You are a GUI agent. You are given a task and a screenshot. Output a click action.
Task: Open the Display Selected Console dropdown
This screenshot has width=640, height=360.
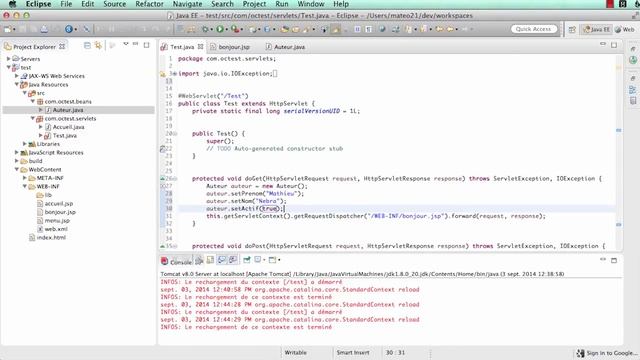(x=264, y=260)
